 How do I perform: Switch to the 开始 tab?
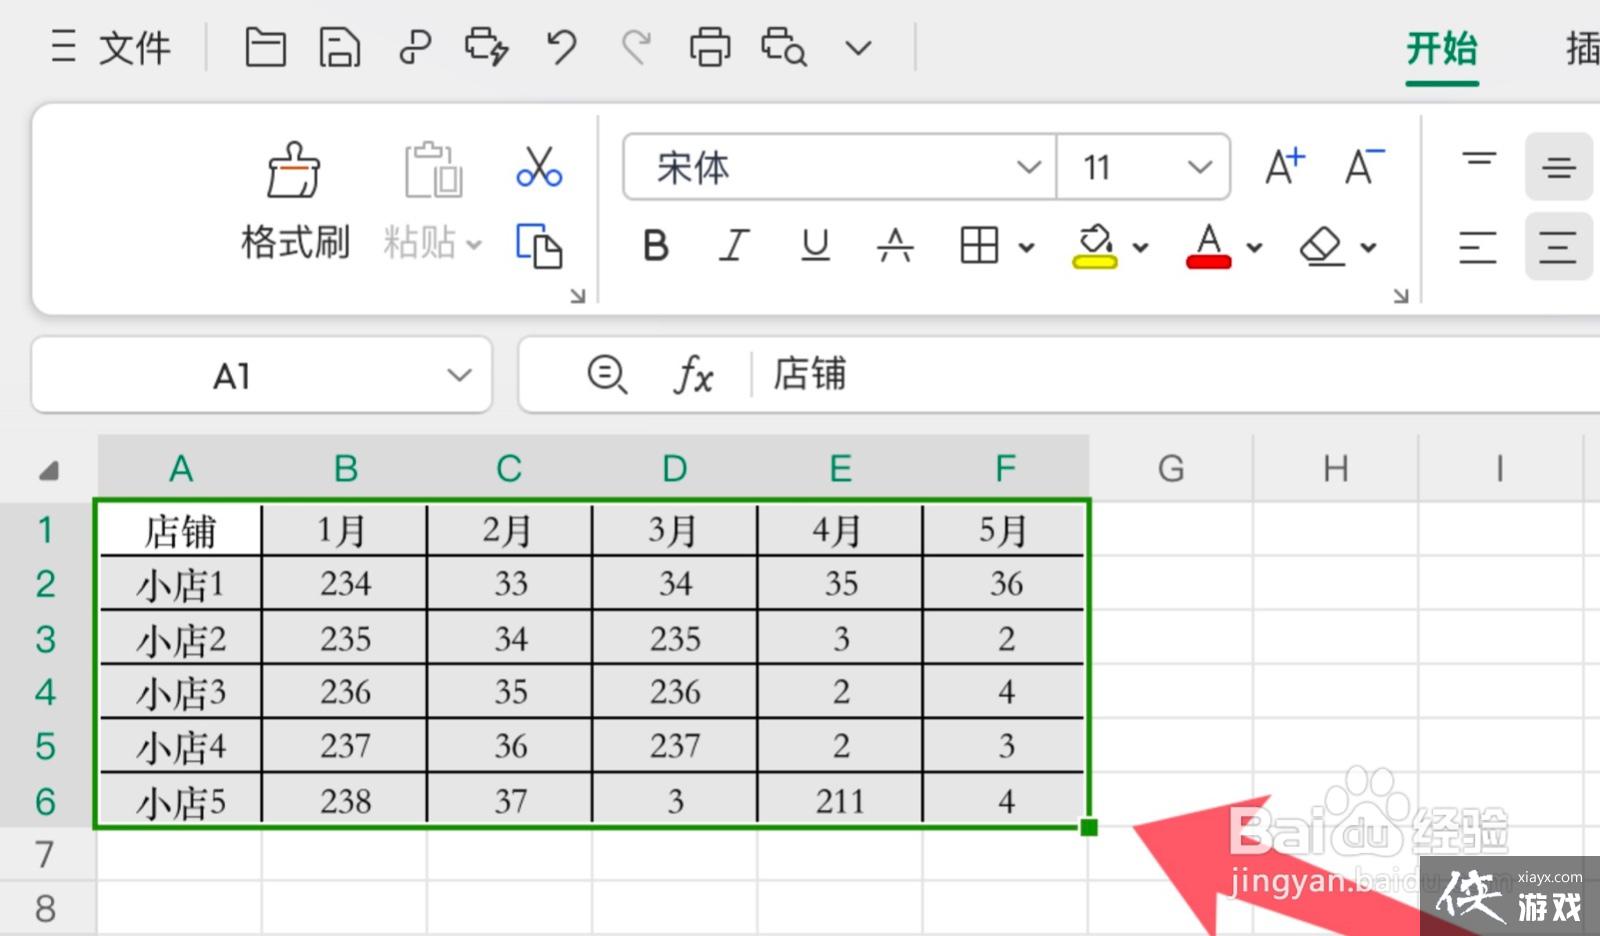[x=1441, y=48]
